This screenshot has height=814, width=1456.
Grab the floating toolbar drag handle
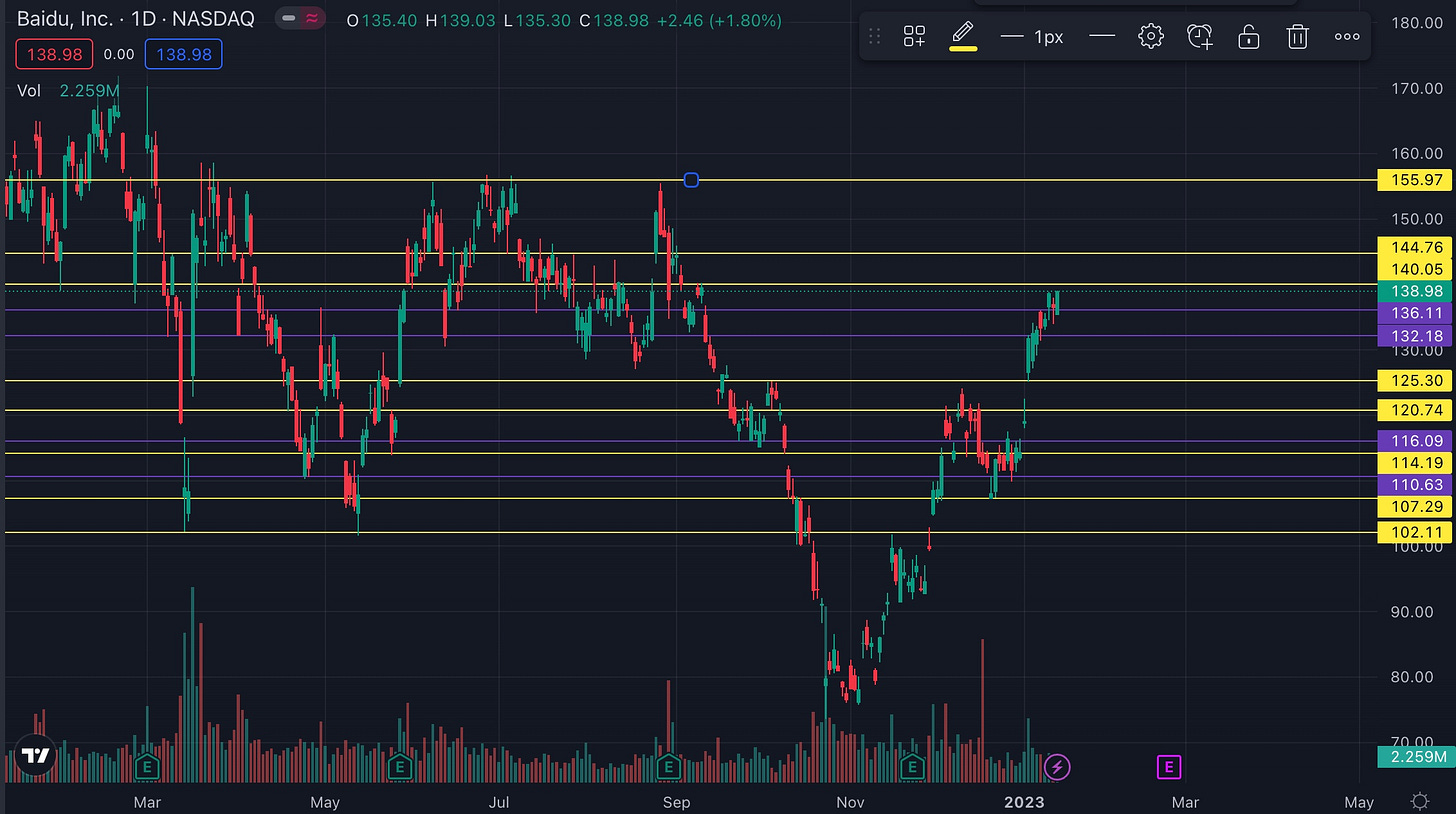click(875, 37)
